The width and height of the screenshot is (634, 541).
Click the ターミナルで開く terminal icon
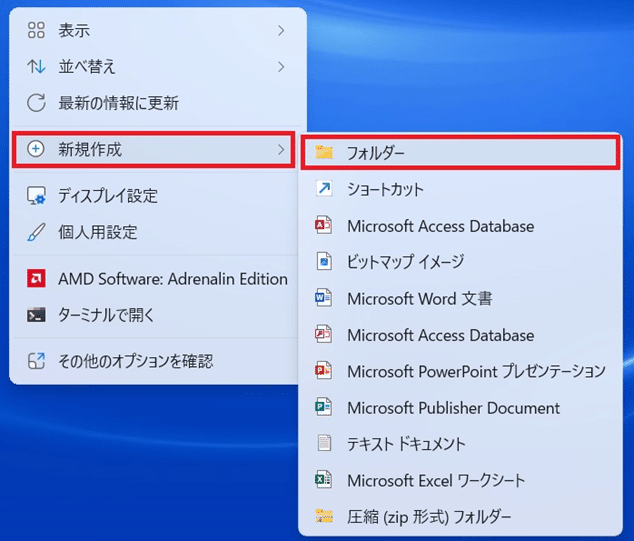pos(36,315)
